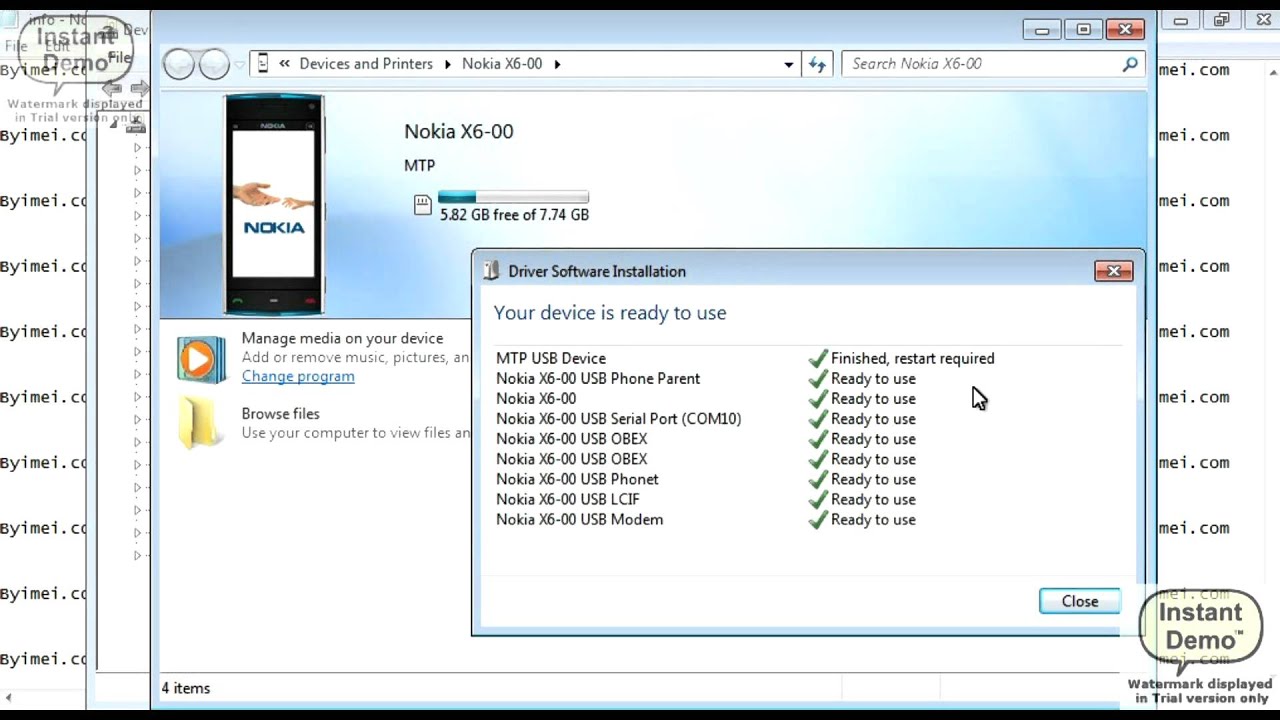Select Nokia X6-00 breadcrumb

[x=502, y=64]
